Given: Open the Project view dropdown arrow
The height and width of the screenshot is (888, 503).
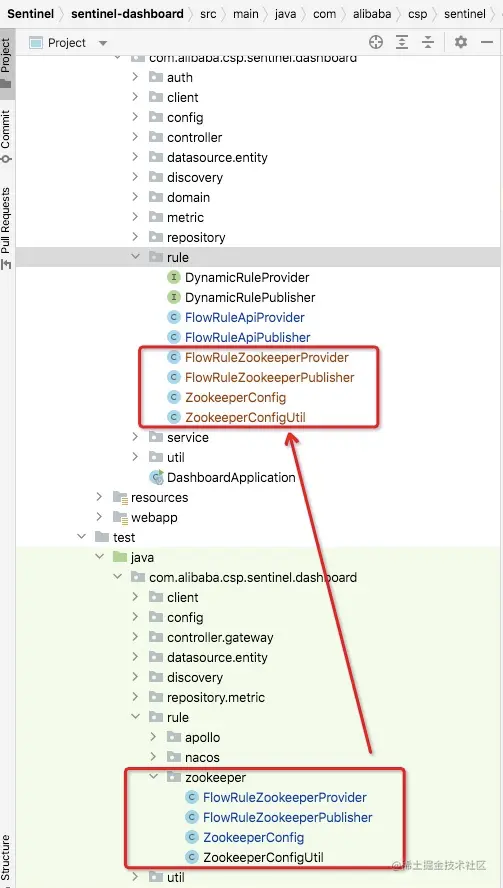Looking at the screenshot, I should click(103, 43).
